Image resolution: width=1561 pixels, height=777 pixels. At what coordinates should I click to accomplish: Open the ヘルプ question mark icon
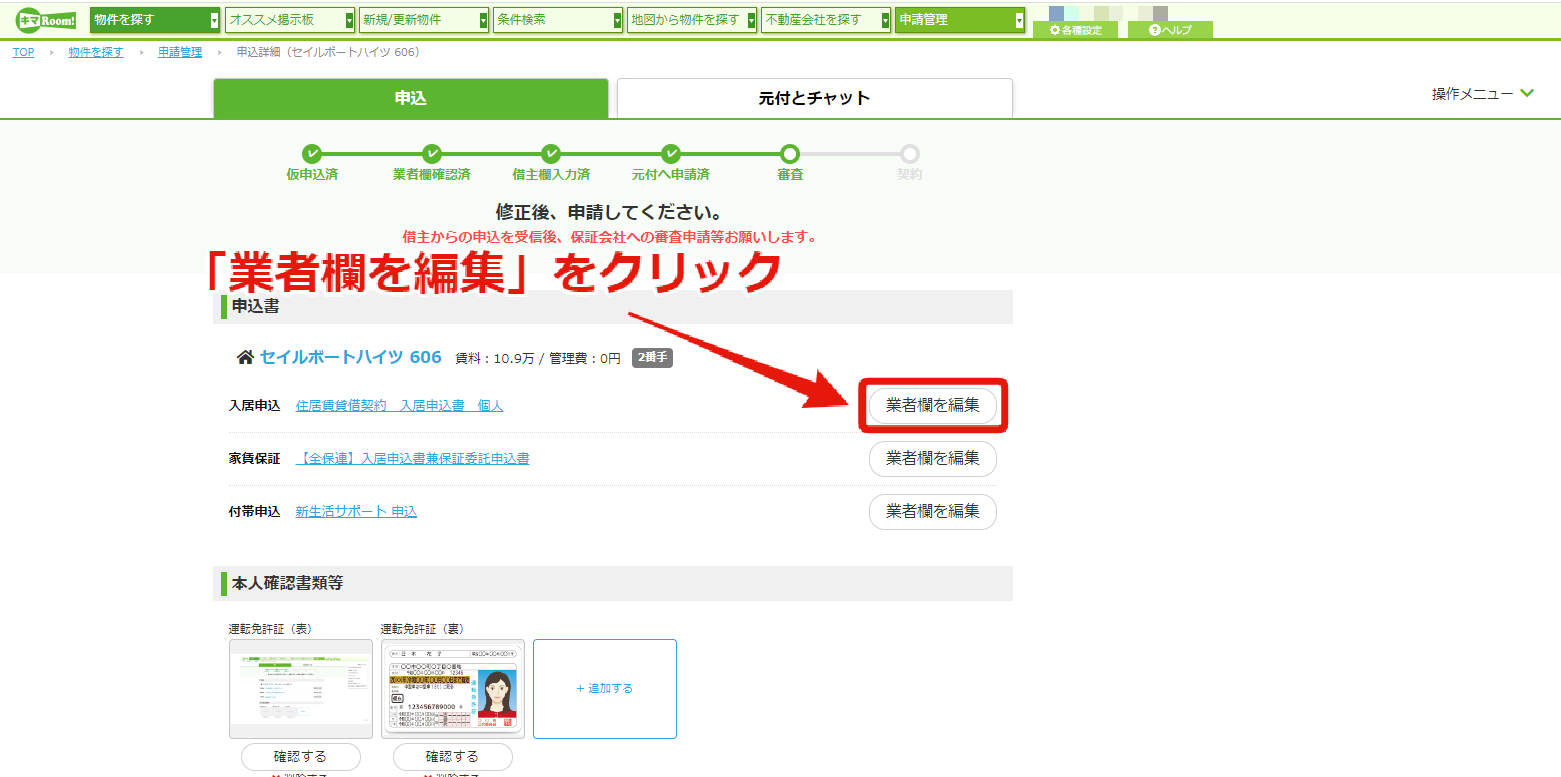(1155, 30)
